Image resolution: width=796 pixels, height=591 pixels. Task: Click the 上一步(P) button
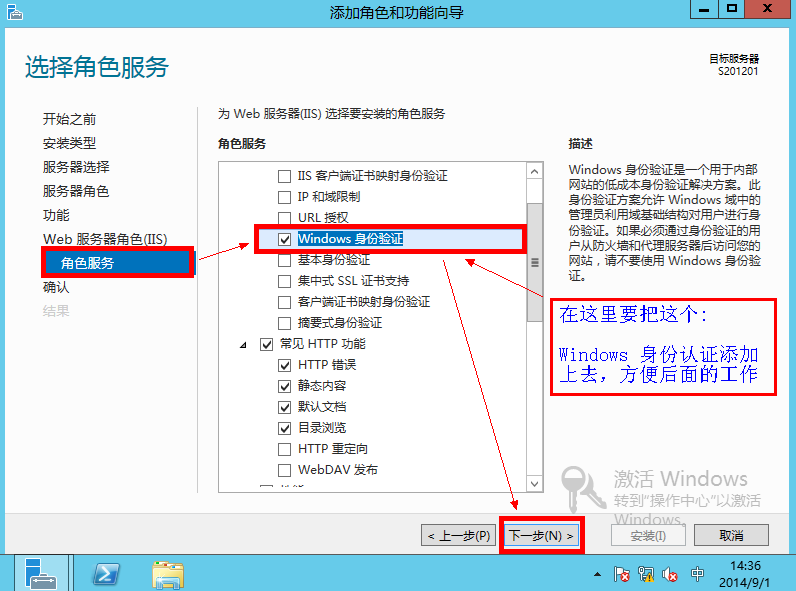(x=459, y=535)
